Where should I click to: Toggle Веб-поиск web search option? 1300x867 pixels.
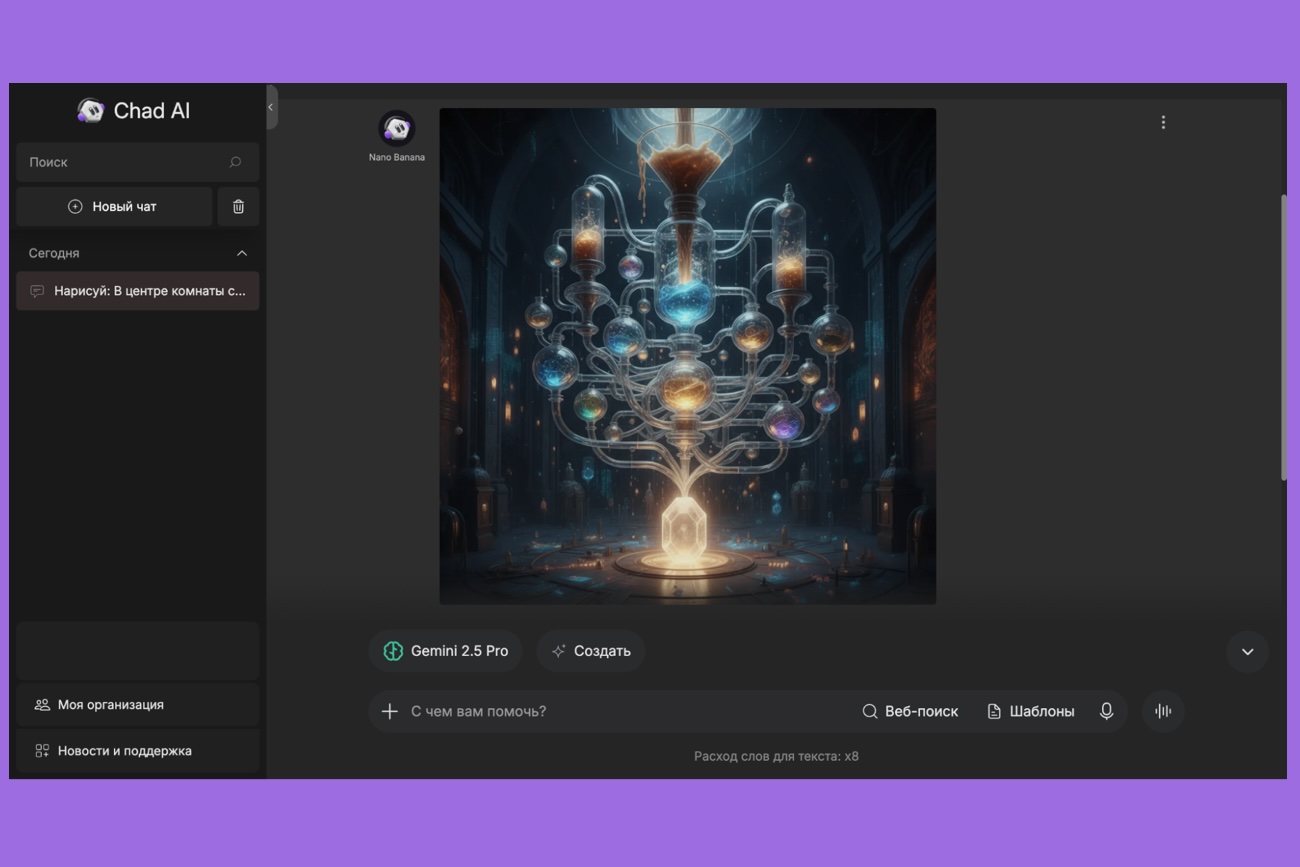pos(910,711)
